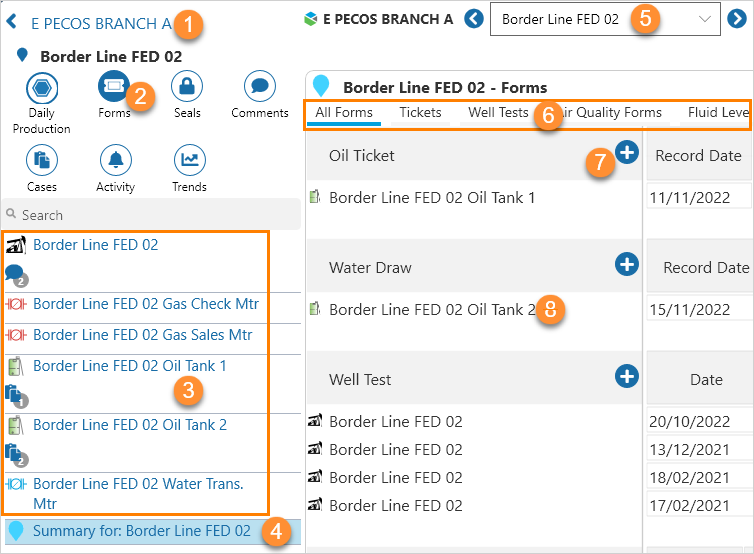The height and width of the screenshot is (554, 754).
Task: Open the Trends chart icon
Action: pos(189,160)
